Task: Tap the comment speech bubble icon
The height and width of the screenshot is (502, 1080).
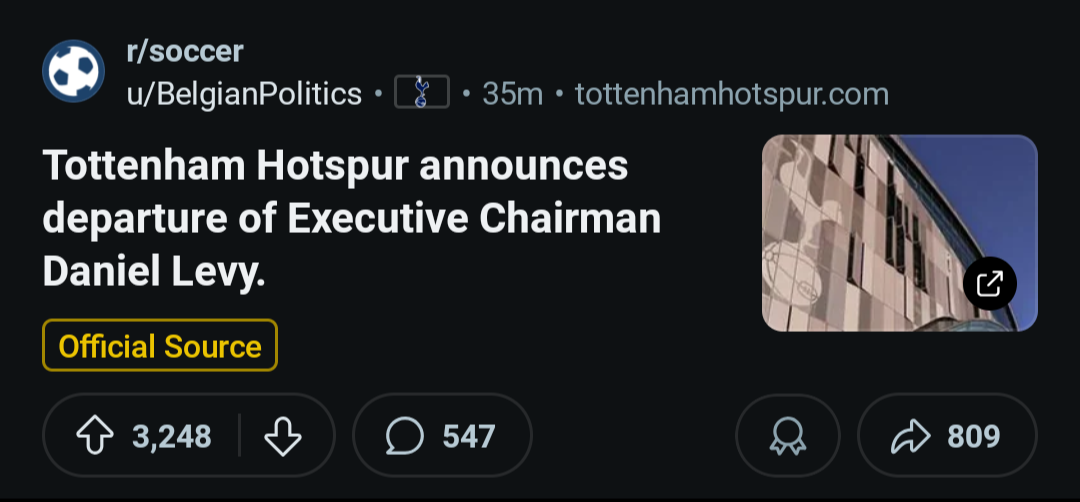Action: pyautogui.click(x=405, y=436)
